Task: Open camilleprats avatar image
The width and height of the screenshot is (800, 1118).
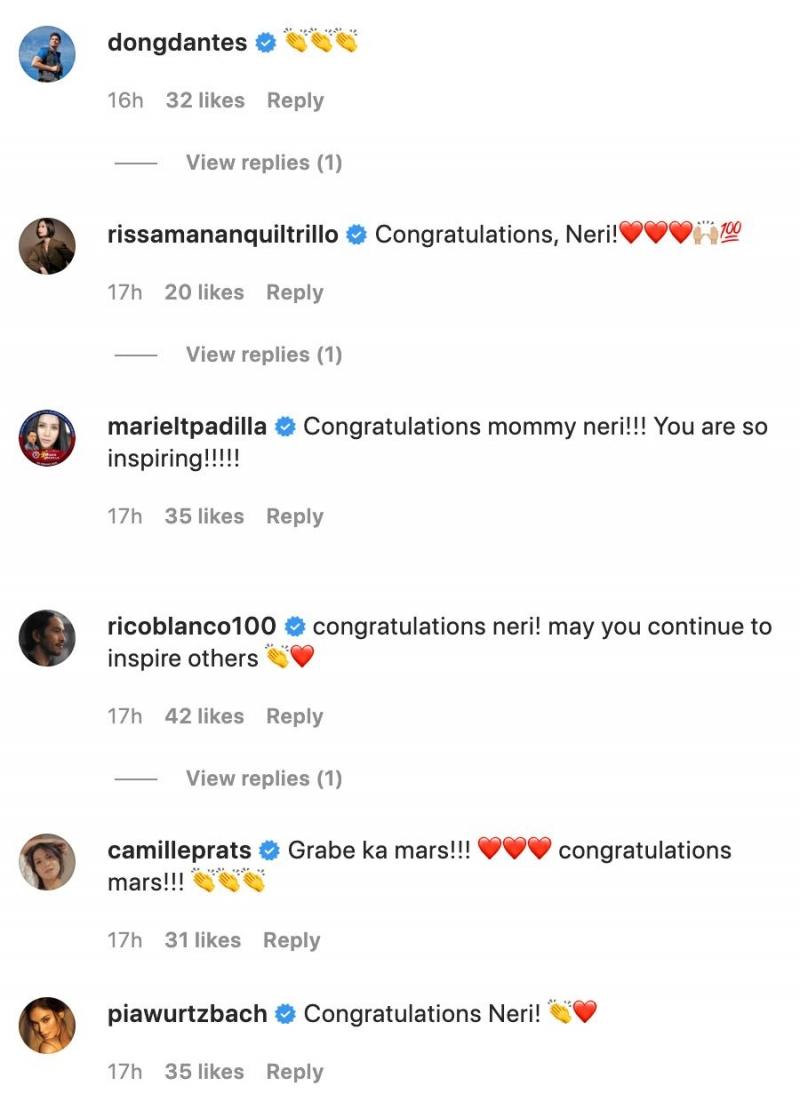Action: tap(47, 862)
